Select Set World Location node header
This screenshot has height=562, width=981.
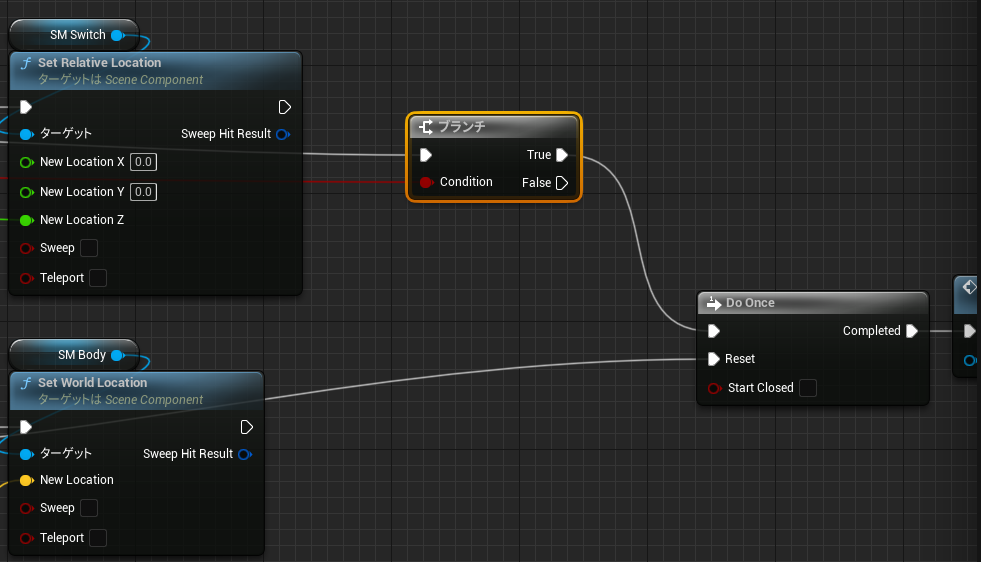point(137,391)
